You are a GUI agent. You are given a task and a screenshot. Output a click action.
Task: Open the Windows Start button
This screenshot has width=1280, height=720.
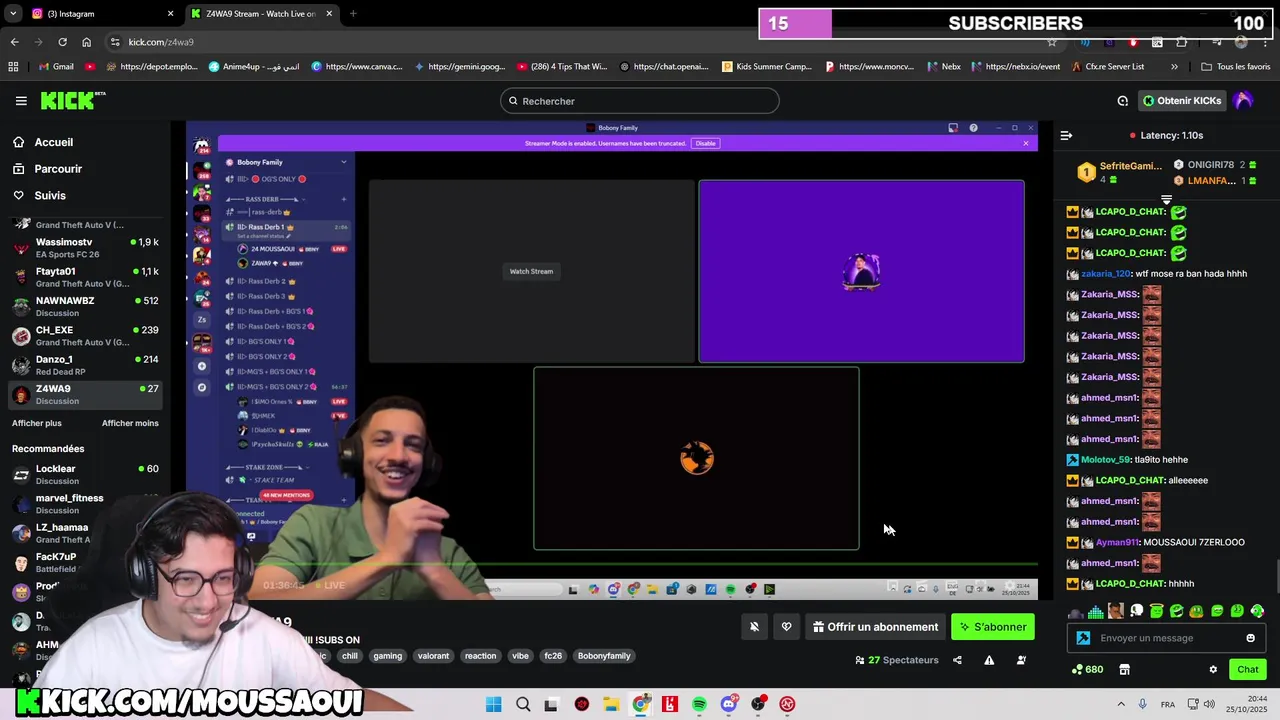(x=493, y=704)
